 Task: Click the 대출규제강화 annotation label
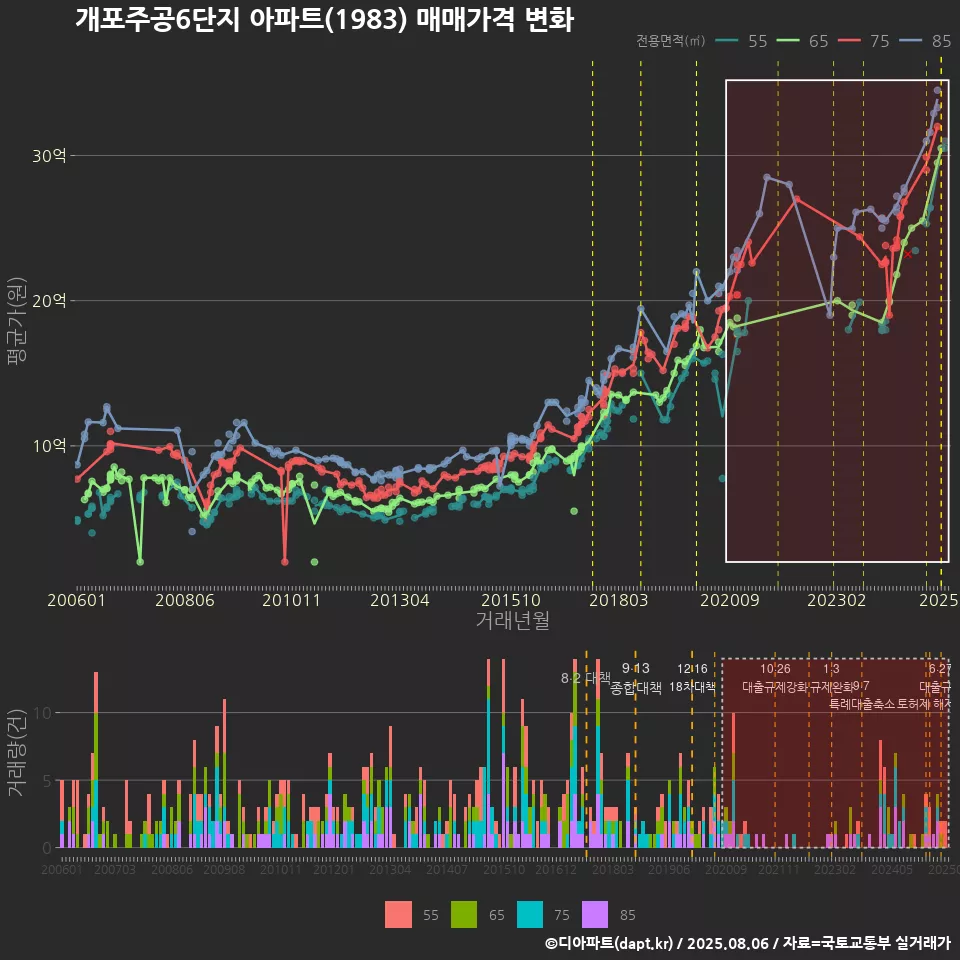click(x=775, y=687)
